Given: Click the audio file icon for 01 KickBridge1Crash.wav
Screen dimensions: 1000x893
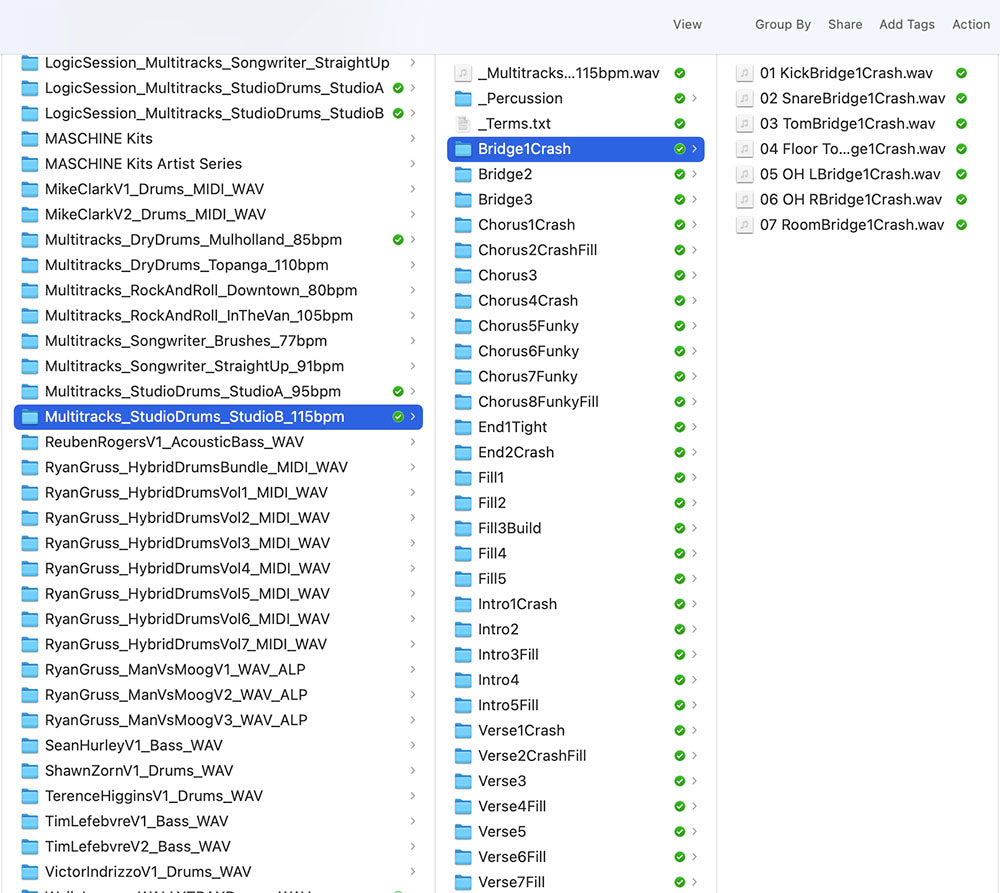Looking at the screenshot, I should (744, 73).
